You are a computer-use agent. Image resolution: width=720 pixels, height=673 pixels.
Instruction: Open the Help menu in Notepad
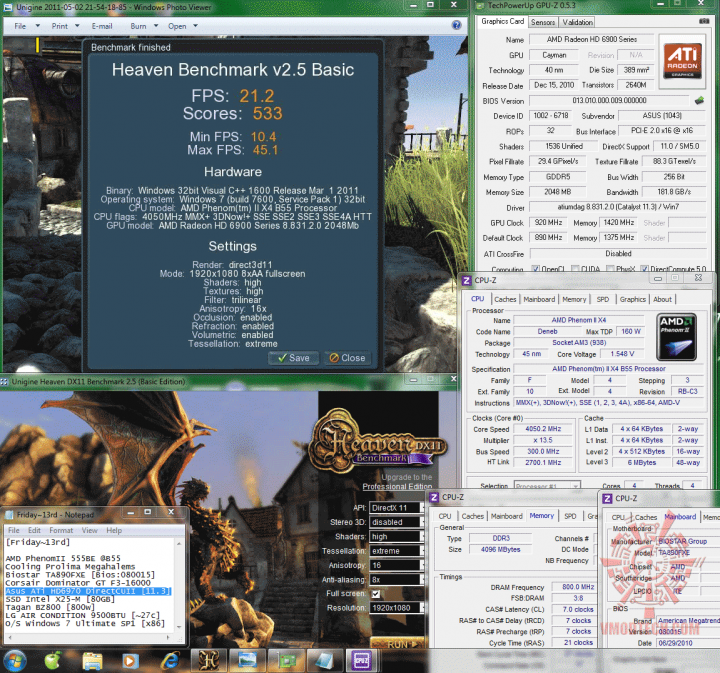pyautogui.click(x=114, y=530)
